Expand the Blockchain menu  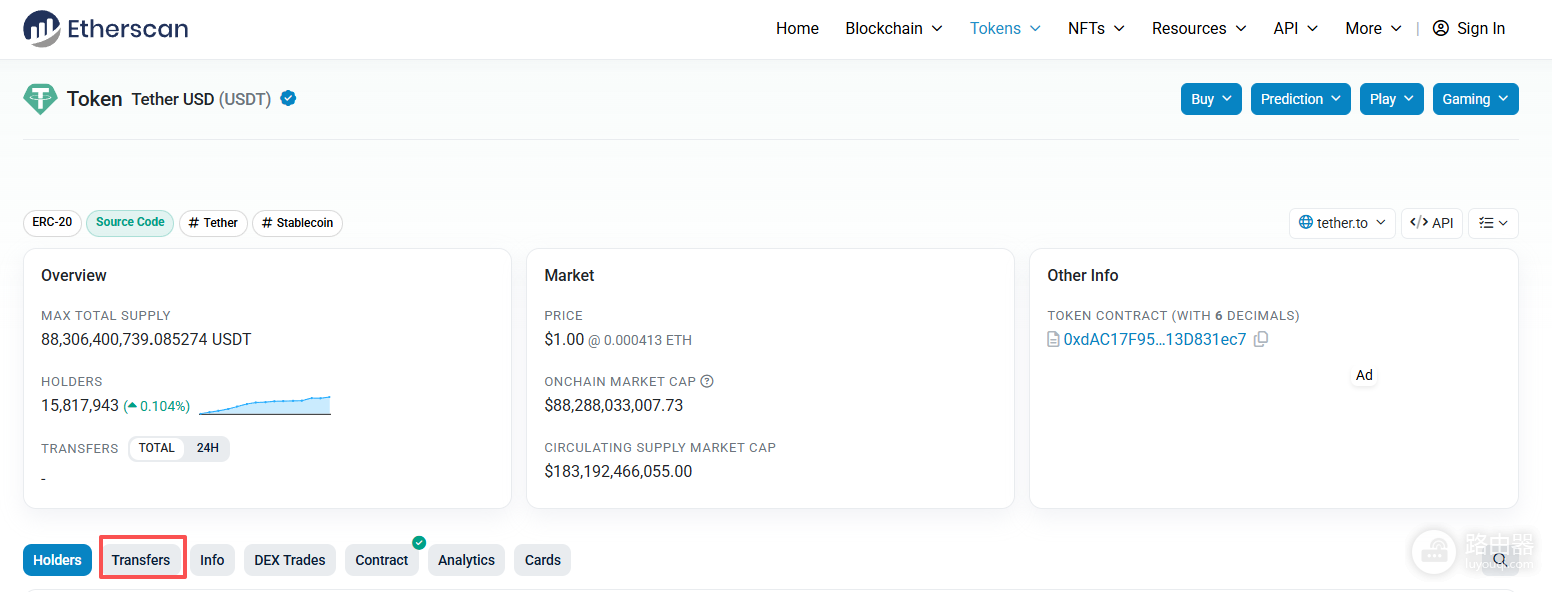pyautogui.click(x=894, y=28)
